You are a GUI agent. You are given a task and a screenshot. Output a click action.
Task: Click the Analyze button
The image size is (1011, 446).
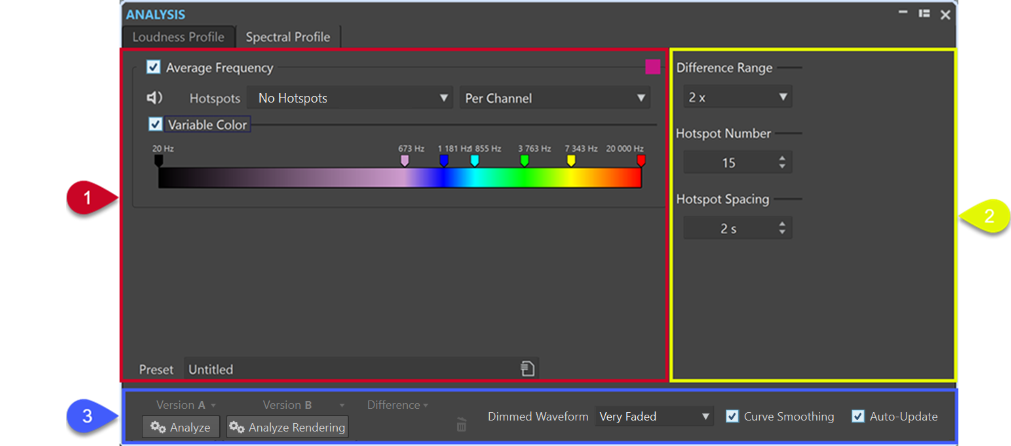[180, 427]
